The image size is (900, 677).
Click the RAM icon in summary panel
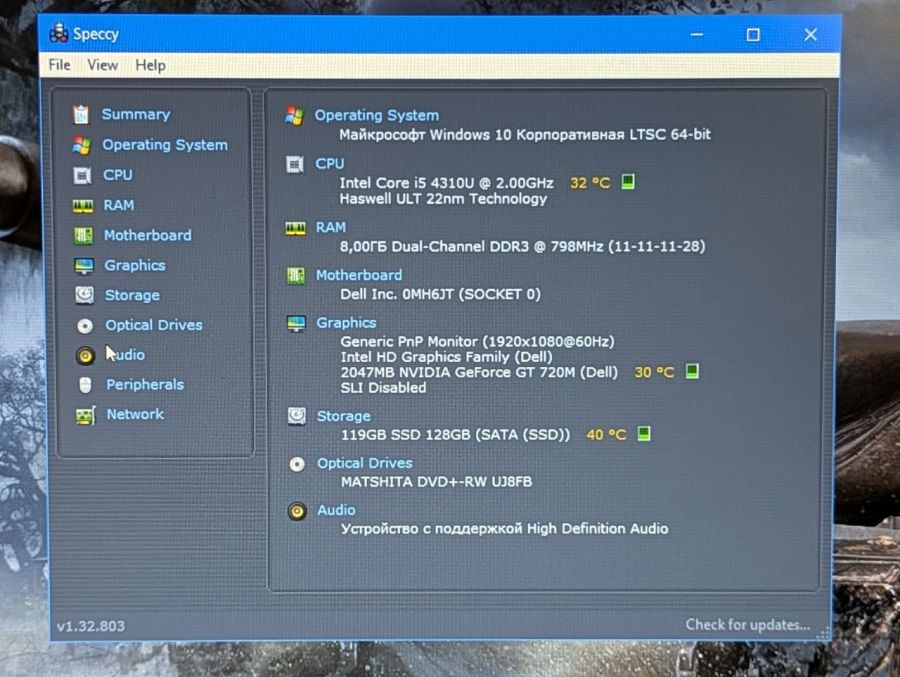[295, 229]
